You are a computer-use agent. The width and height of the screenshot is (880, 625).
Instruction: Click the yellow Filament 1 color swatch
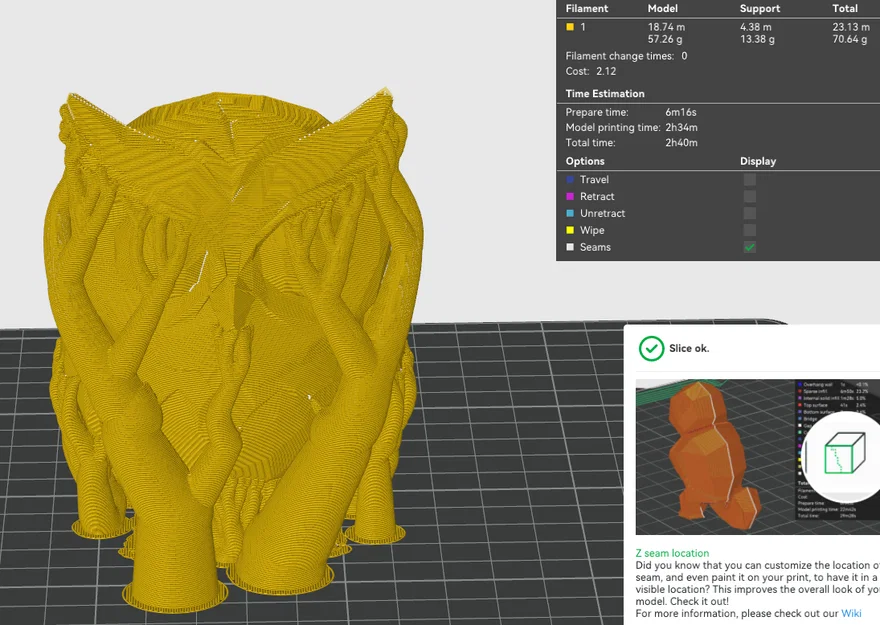[570, 27]
